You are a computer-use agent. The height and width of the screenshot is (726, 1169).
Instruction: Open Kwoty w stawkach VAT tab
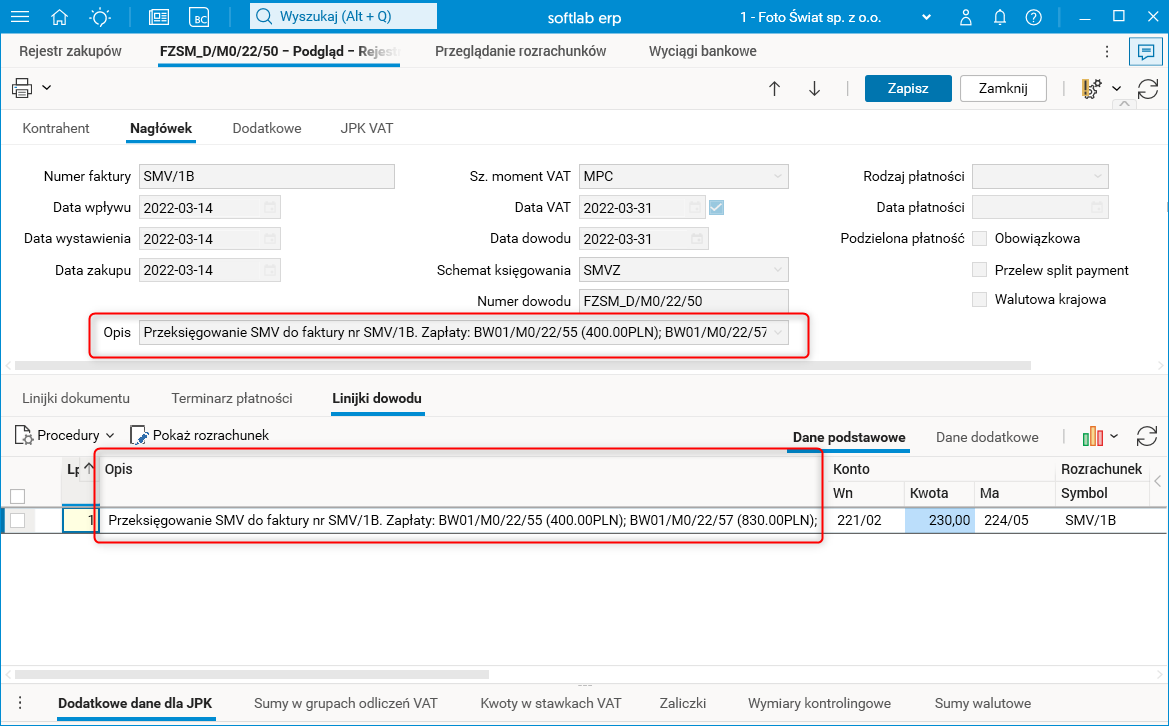point(551,703)
